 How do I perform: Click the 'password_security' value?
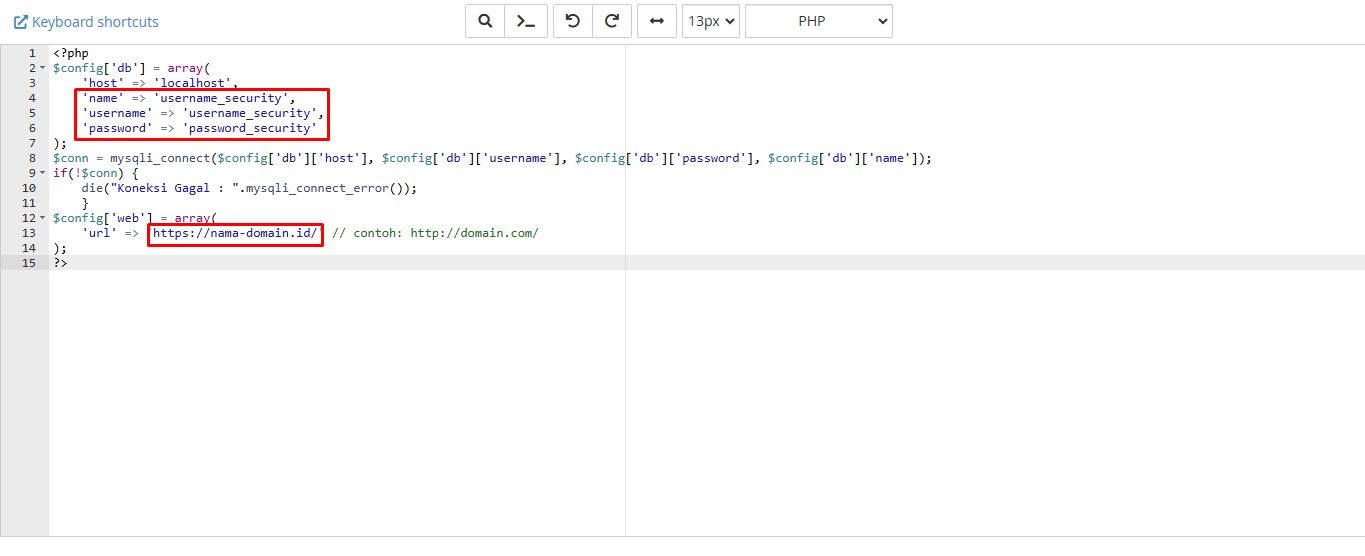250,128
